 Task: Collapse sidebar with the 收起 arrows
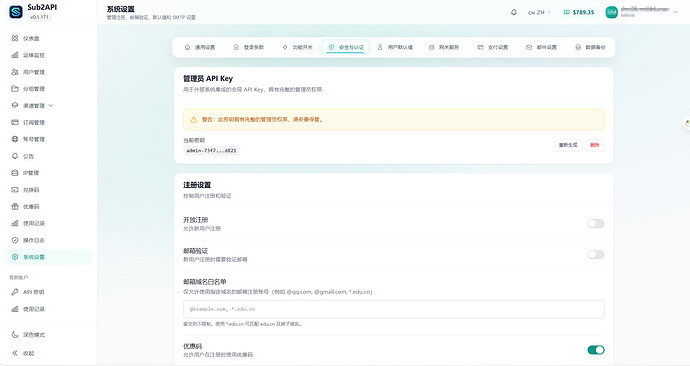coord(15,353)
